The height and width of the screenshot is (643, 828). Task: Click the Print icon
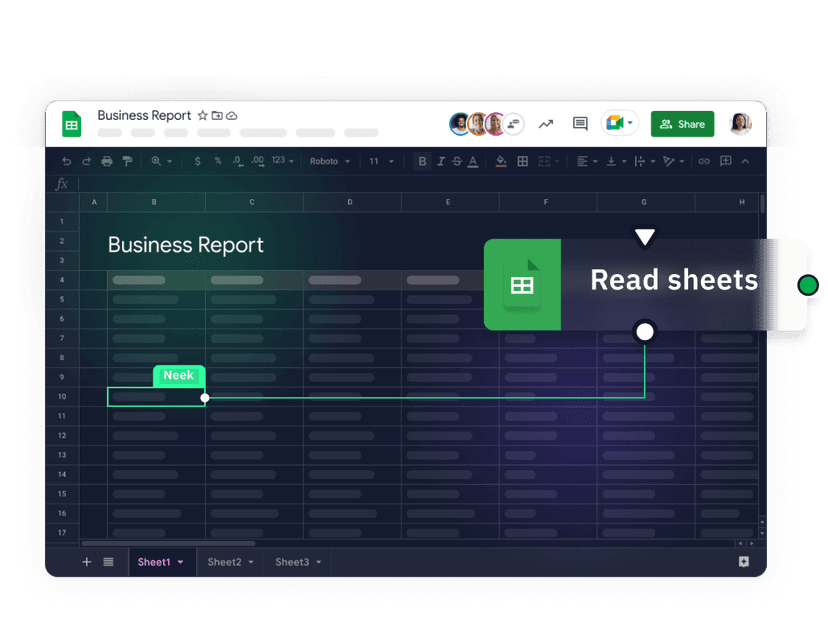click(x=106, y=161)
